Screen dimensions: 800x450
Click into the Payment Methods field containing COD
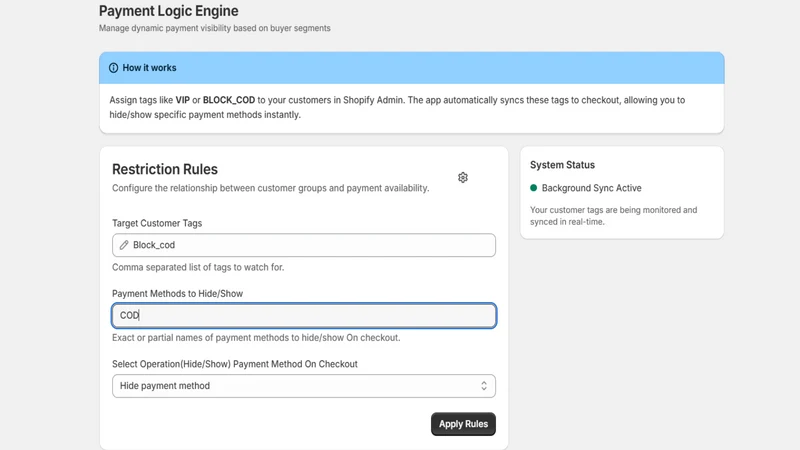point(304,315)
